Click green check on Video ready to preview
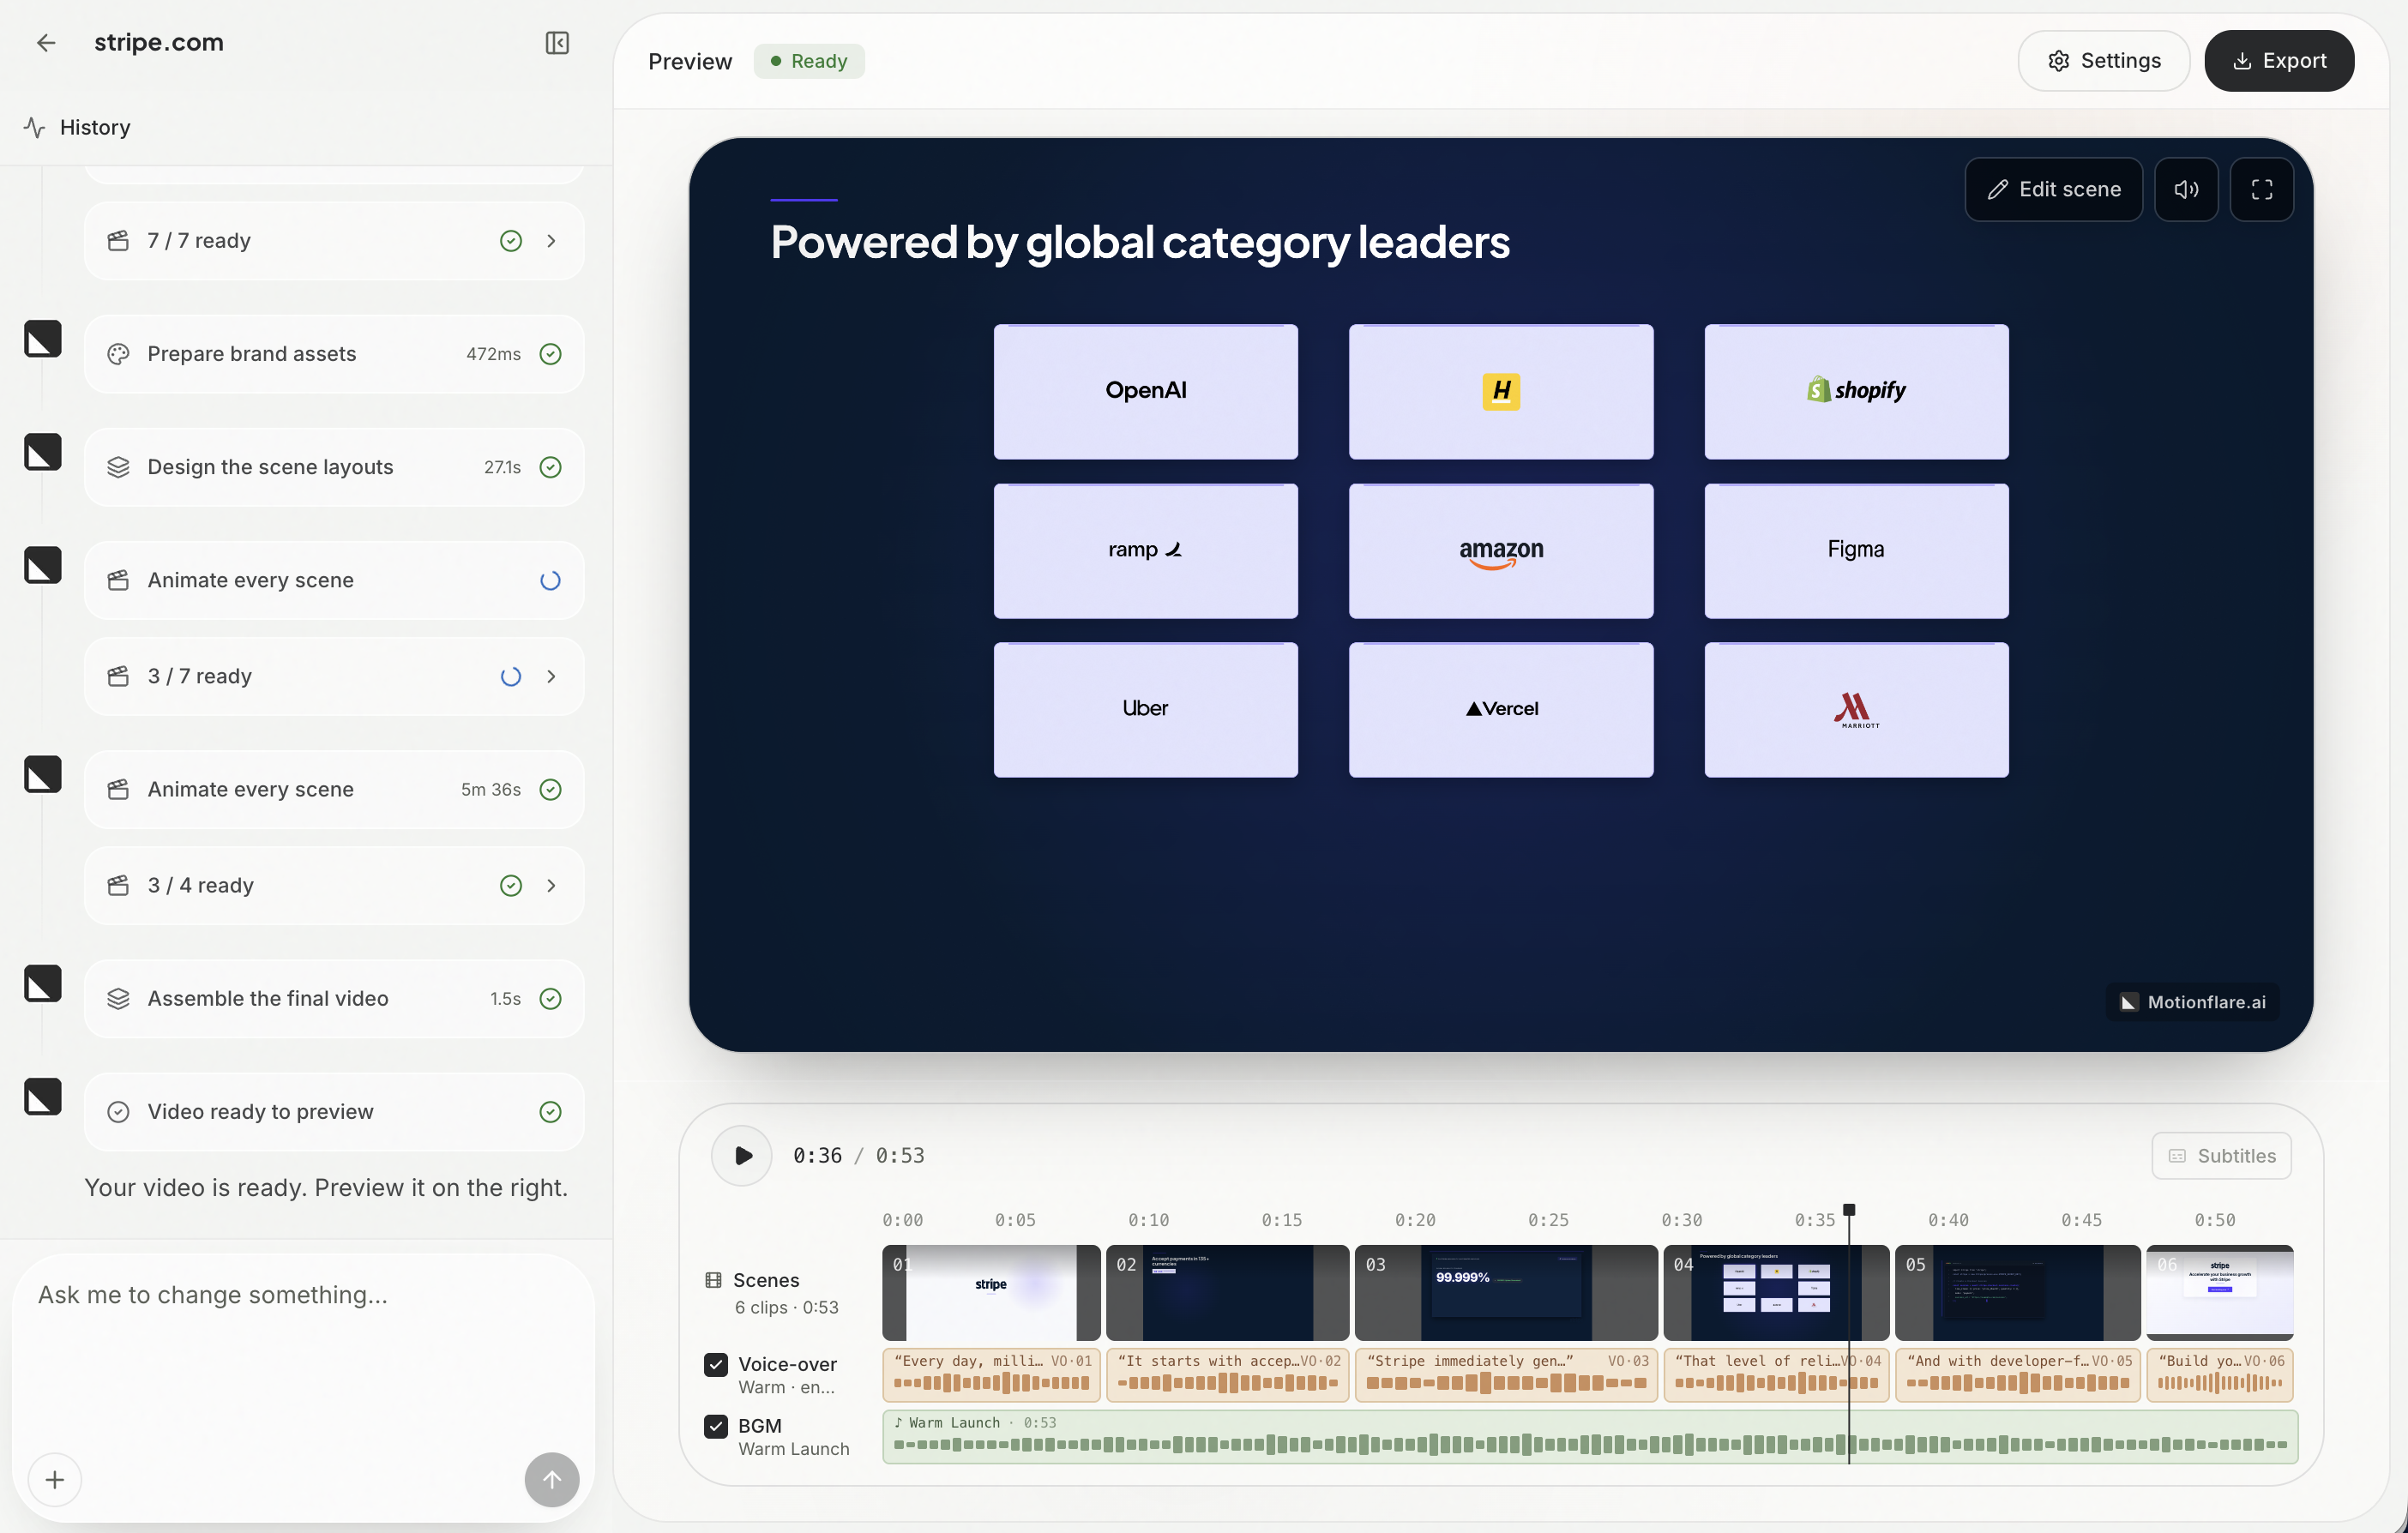 (x=550, y=1112)
